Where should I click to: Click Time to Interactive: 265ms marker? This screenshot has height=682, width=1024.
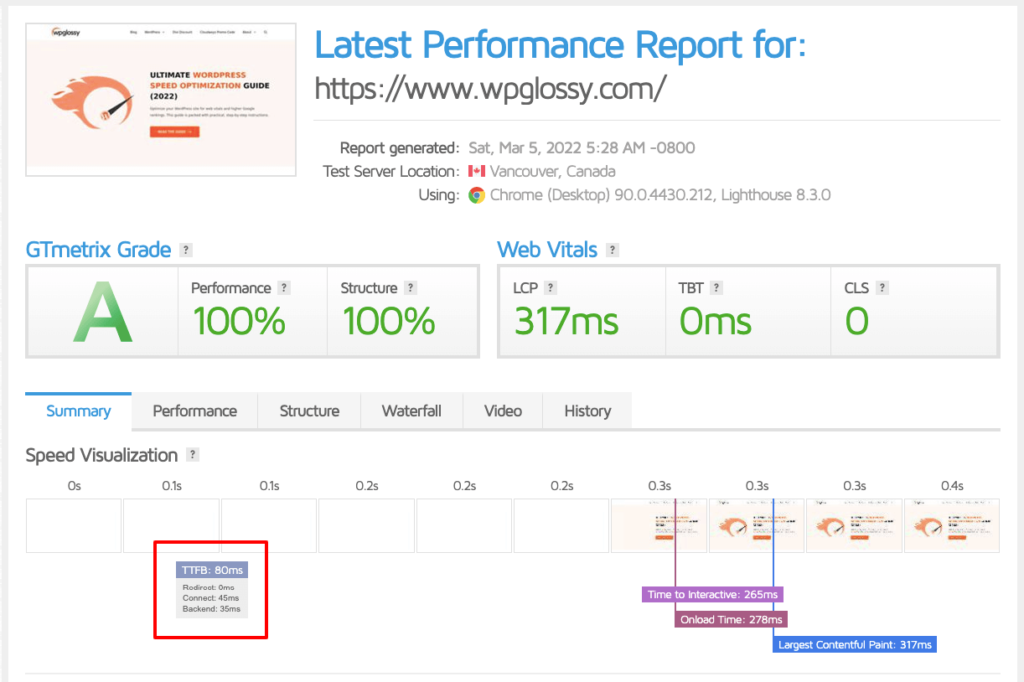tap(712, 594)
